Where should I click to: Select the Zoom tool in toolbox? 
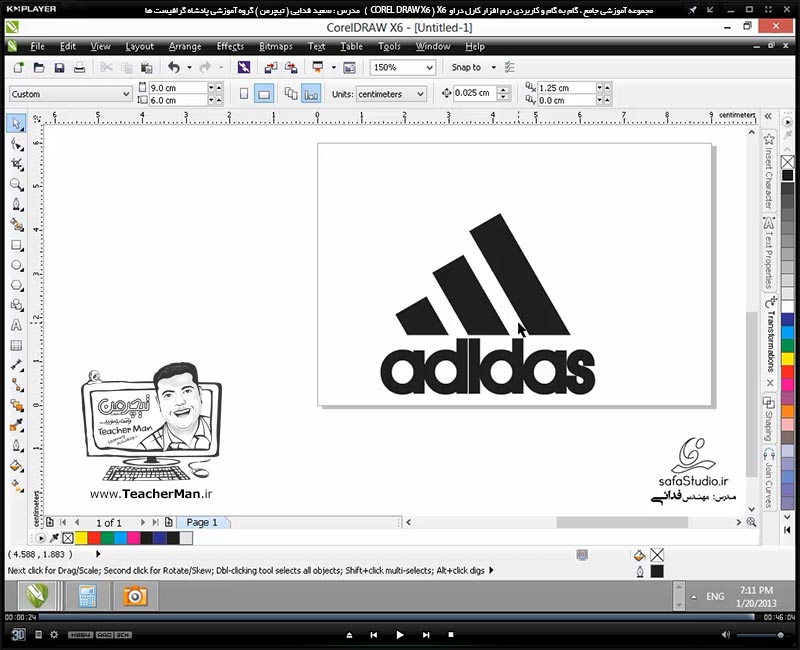click(17, 184)
